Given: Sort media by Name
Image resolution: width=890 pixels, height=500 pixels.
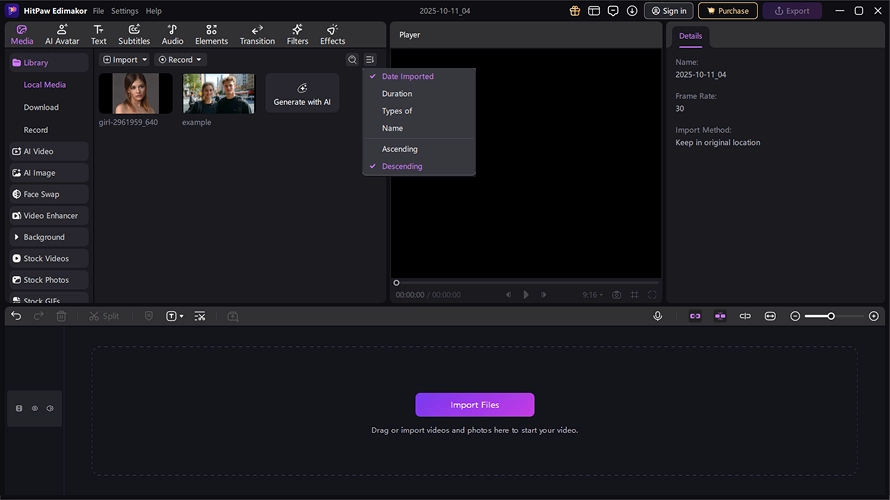Looking at the screenshot, I should [x=392, y=128].
